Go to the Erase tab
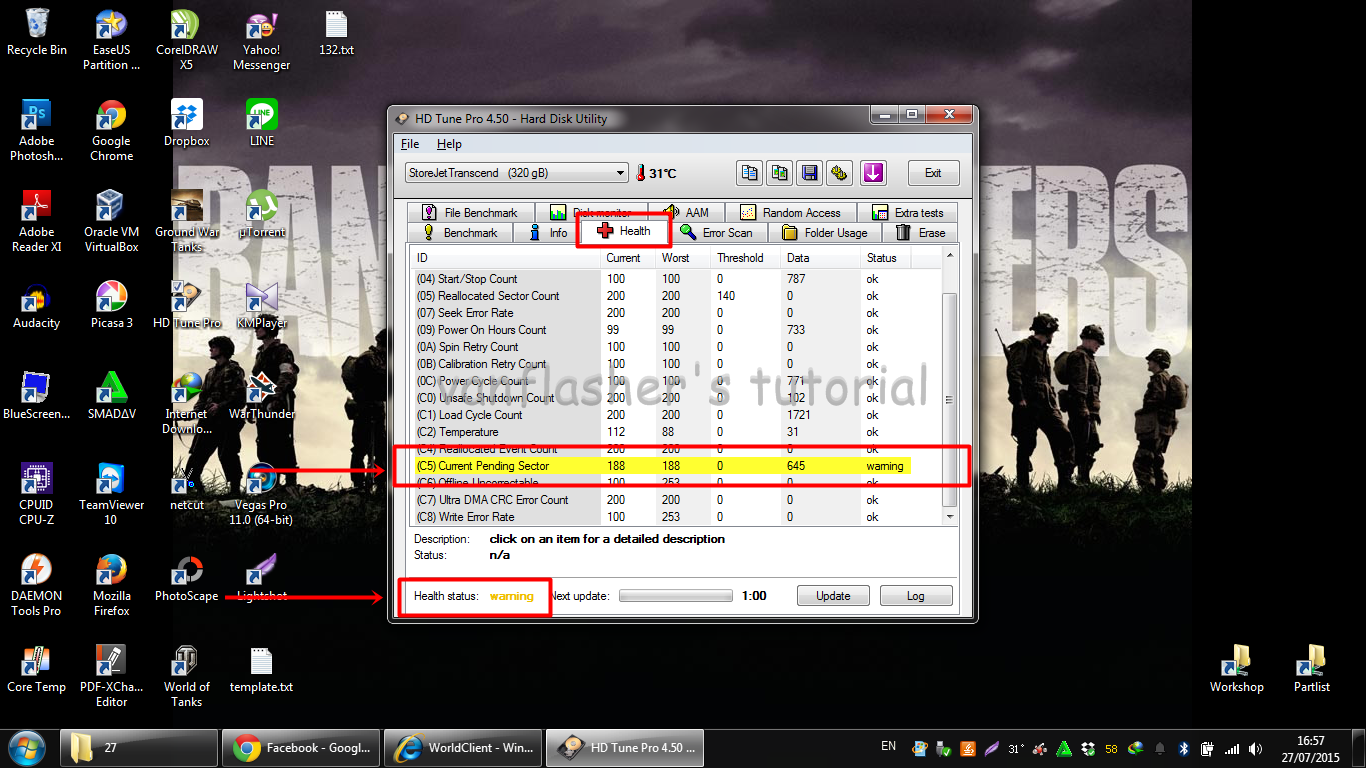1366x768 pixels. (x=920, y=233)
